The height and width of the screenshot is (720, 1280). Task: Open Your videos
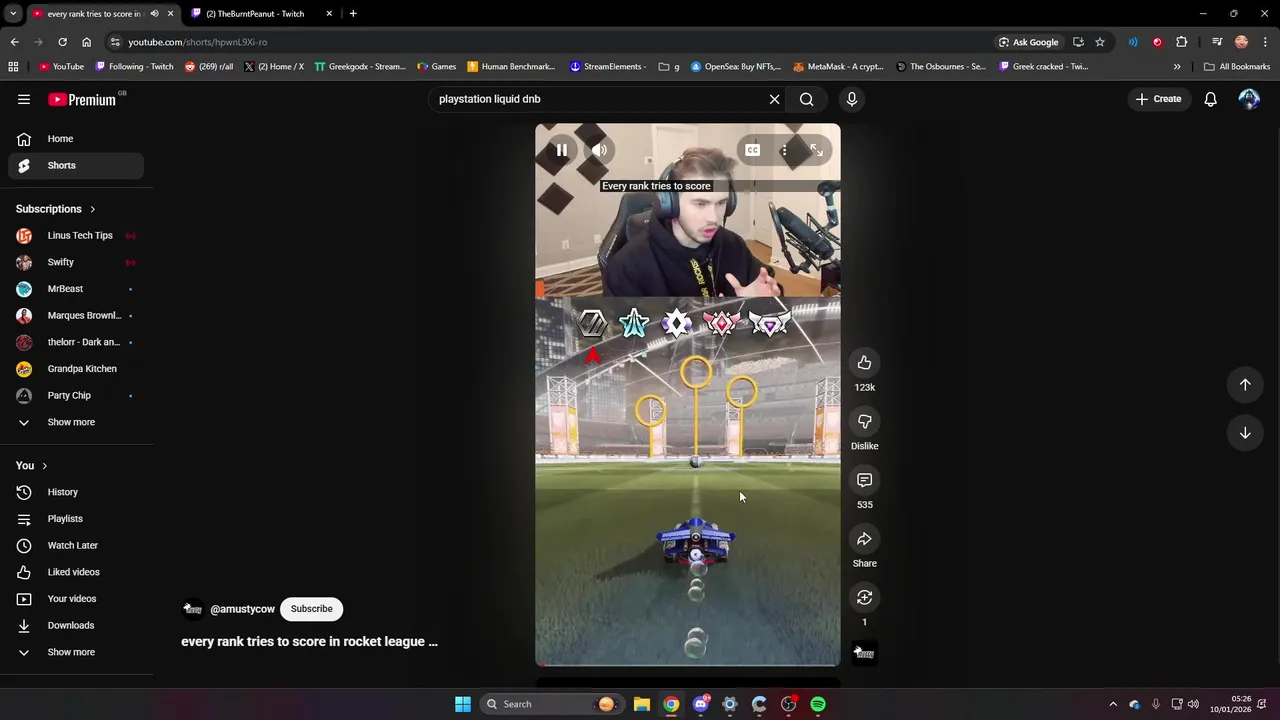[x=76, y=599]
